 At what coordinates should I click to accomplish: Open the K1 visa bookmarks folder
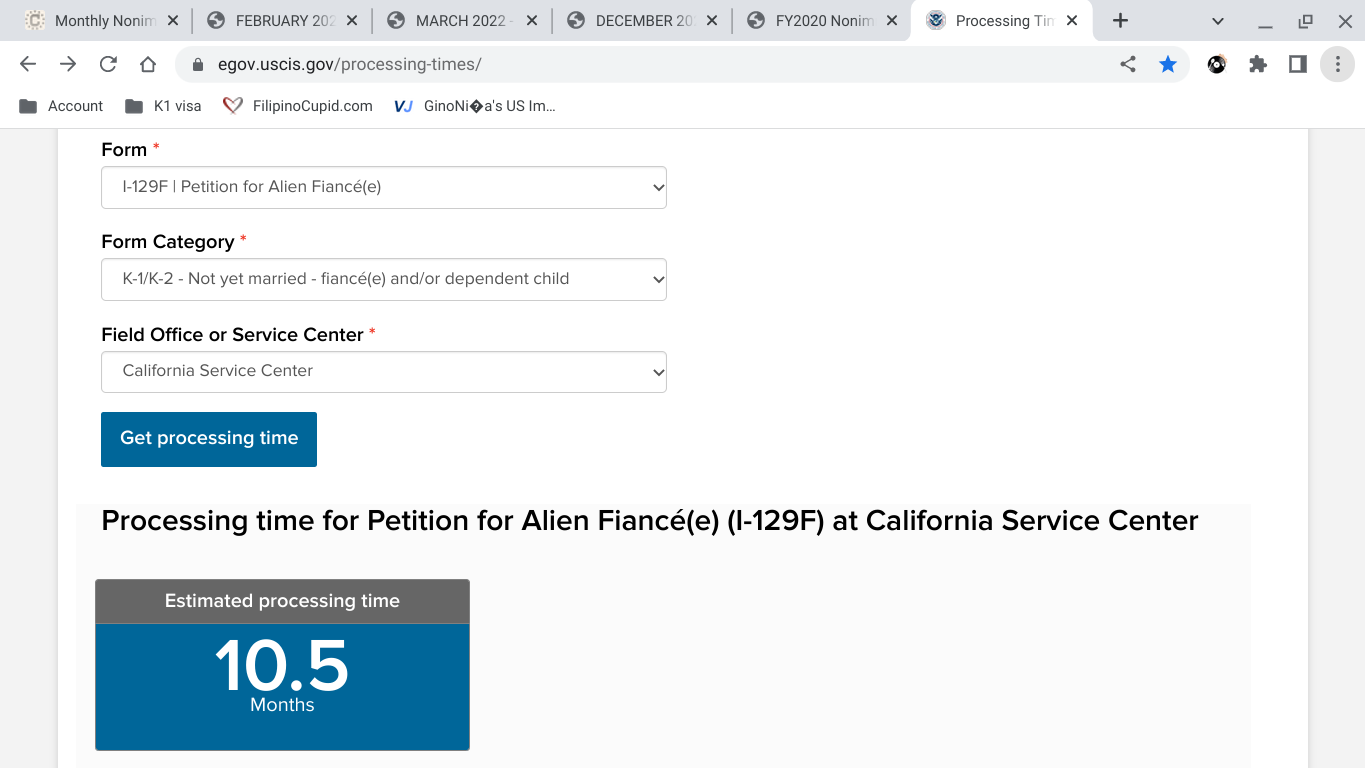tap(163, 106)
